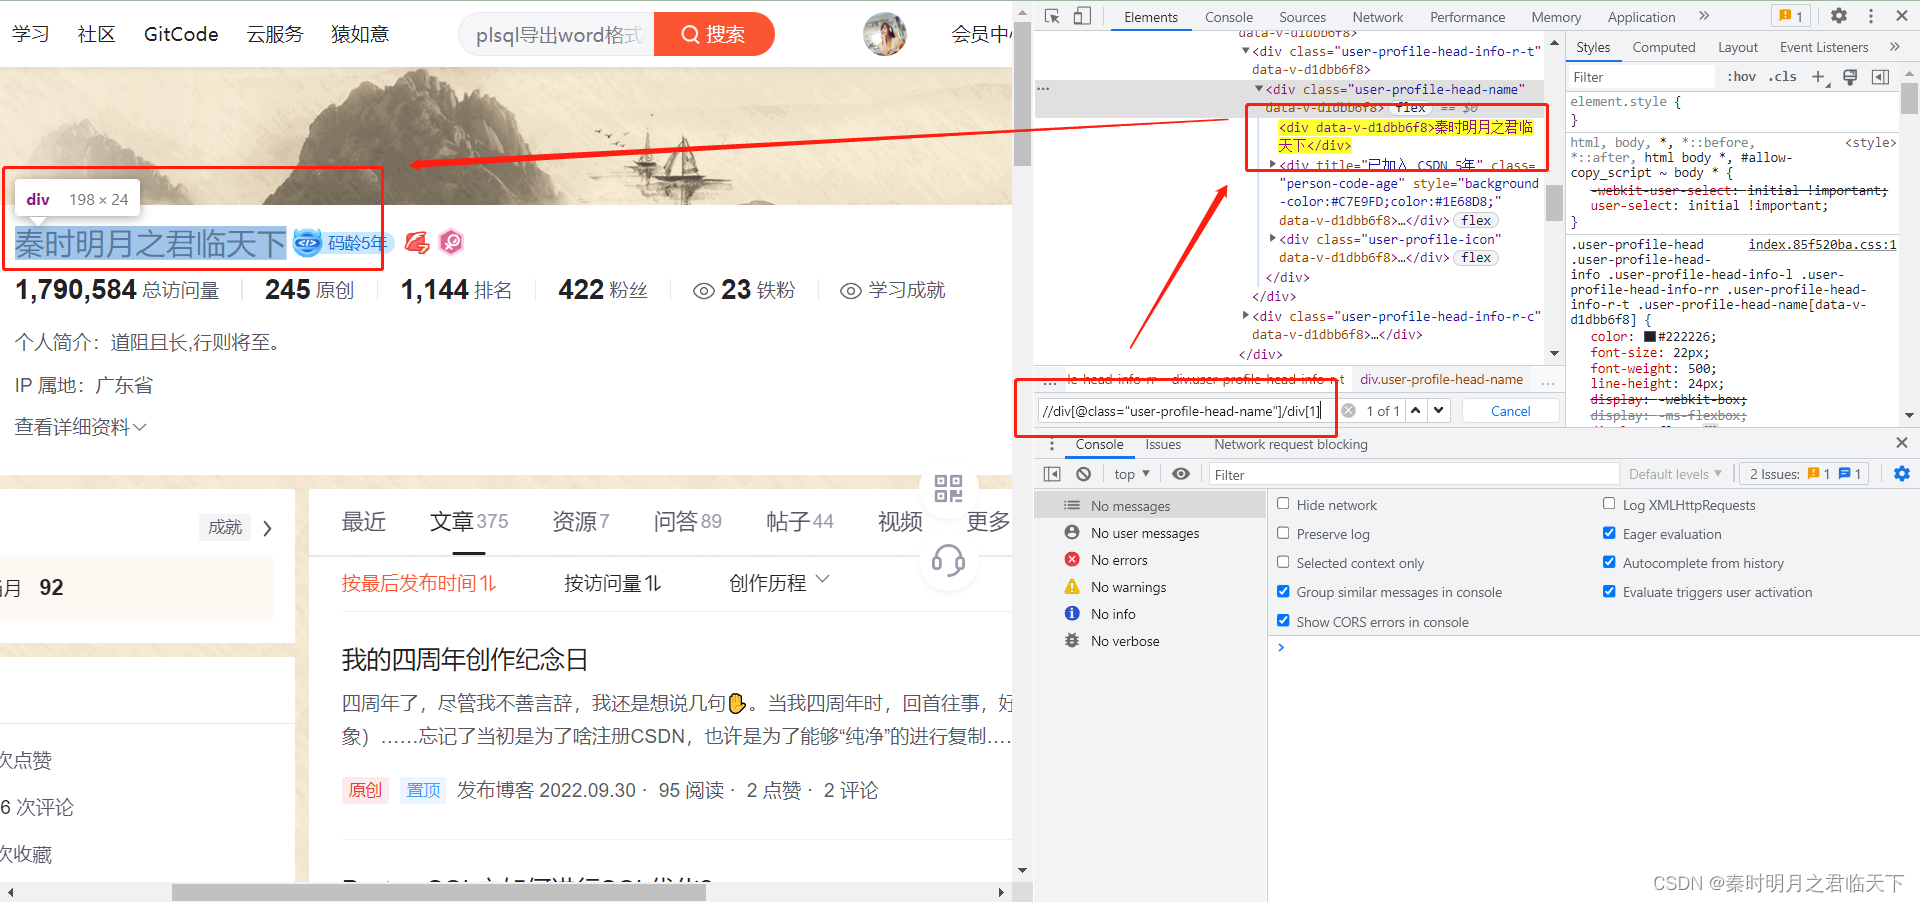Click the orange 搜索 search button
The height and width of the screenshot is (902, 1920).
[x=713, y=34]
